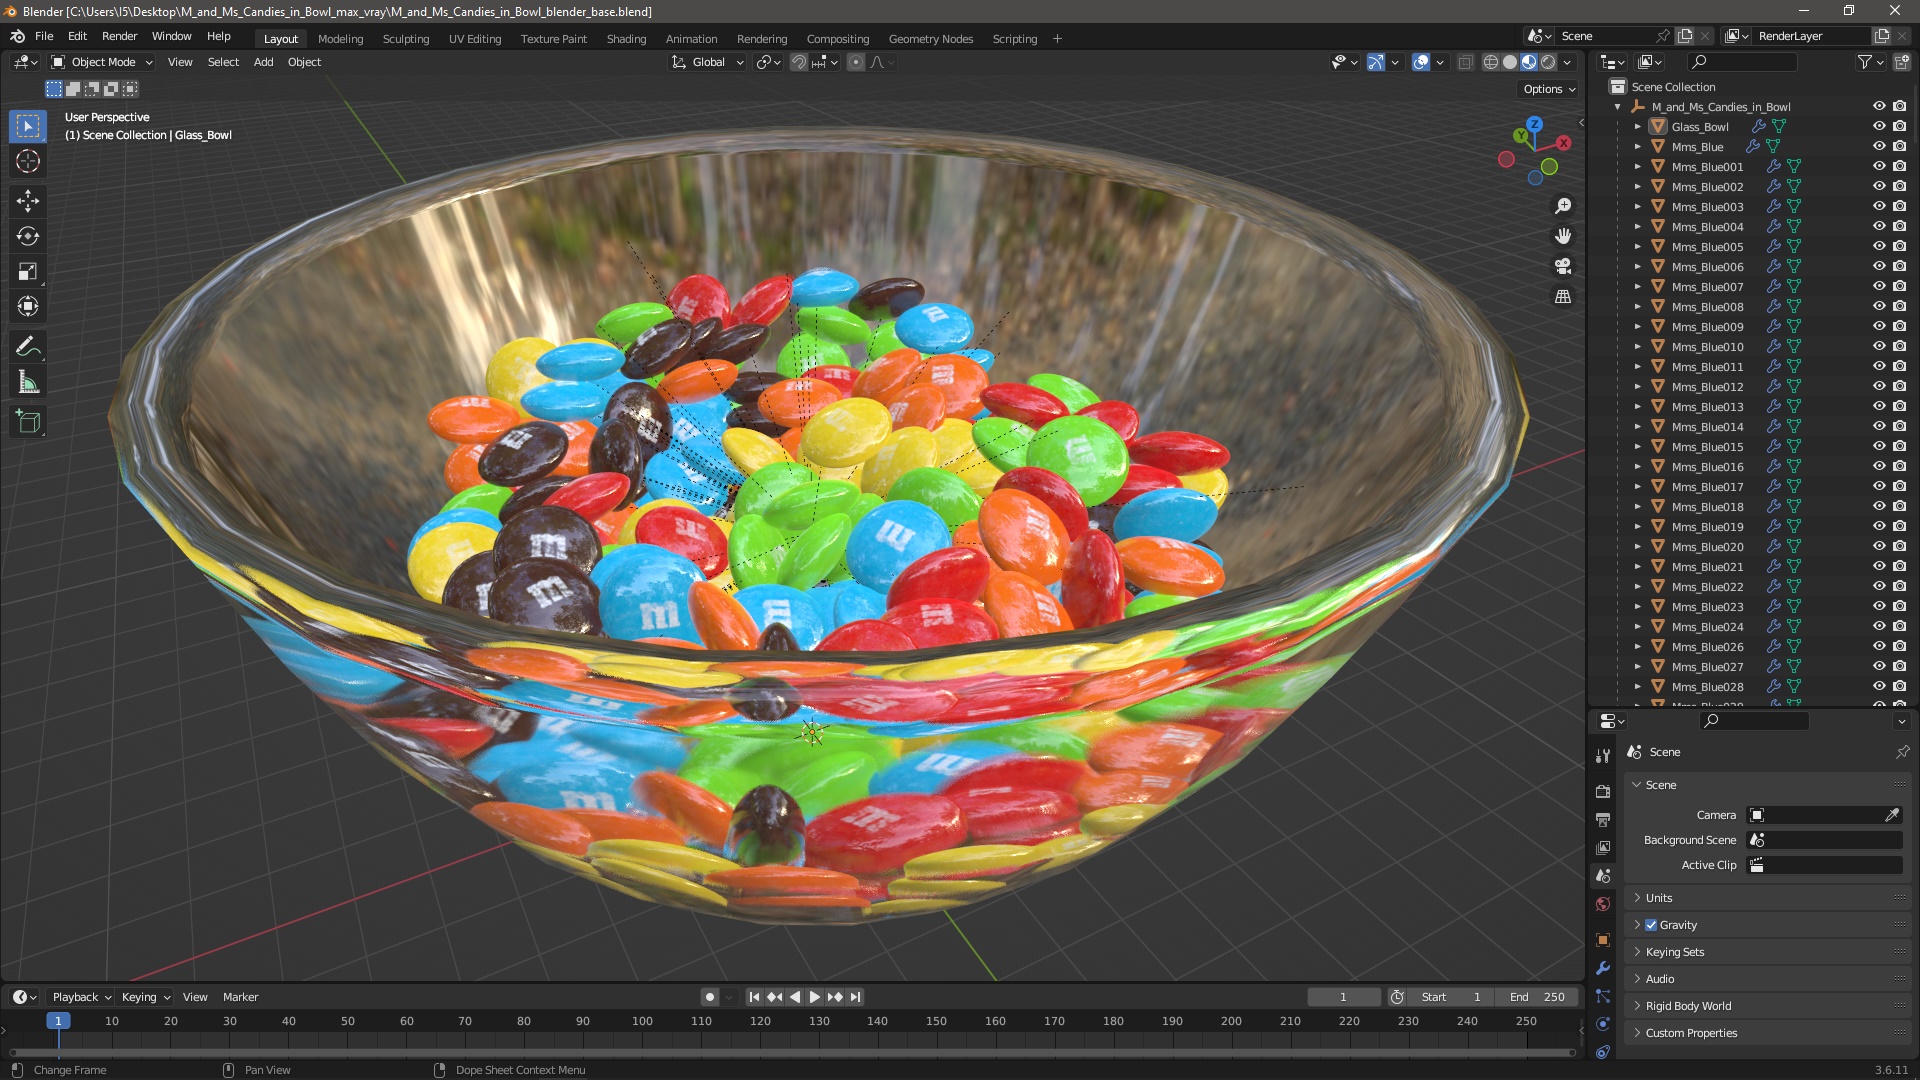Open the File menu

tap(44, 36)
